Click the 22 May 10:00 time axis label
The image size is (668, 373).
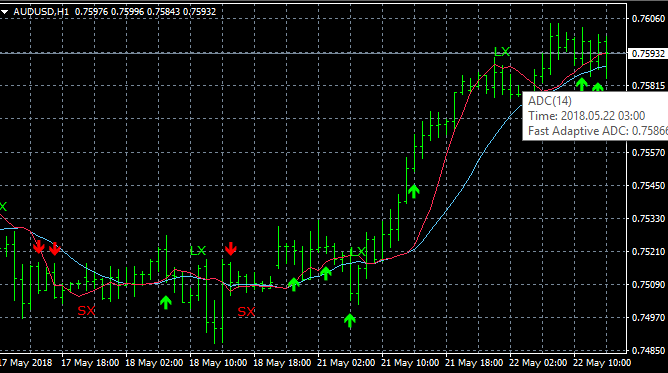tap(602, 363)
